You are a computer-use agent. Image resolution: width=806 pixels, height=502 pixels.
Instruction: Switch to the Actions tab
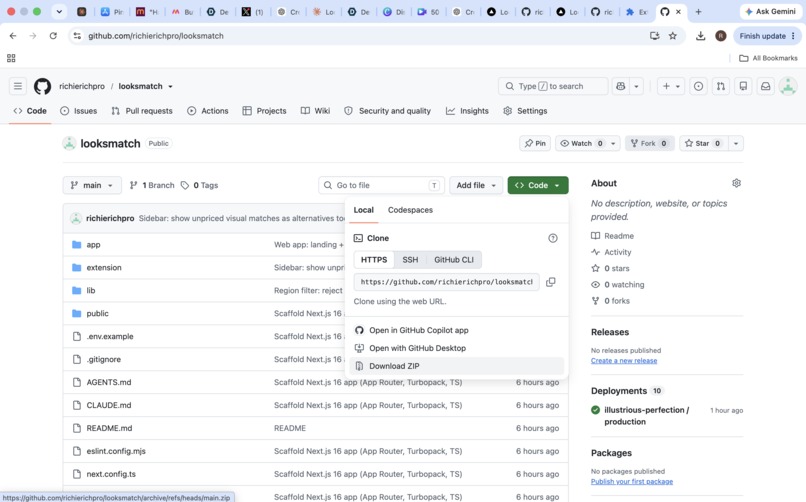[208, 111]
